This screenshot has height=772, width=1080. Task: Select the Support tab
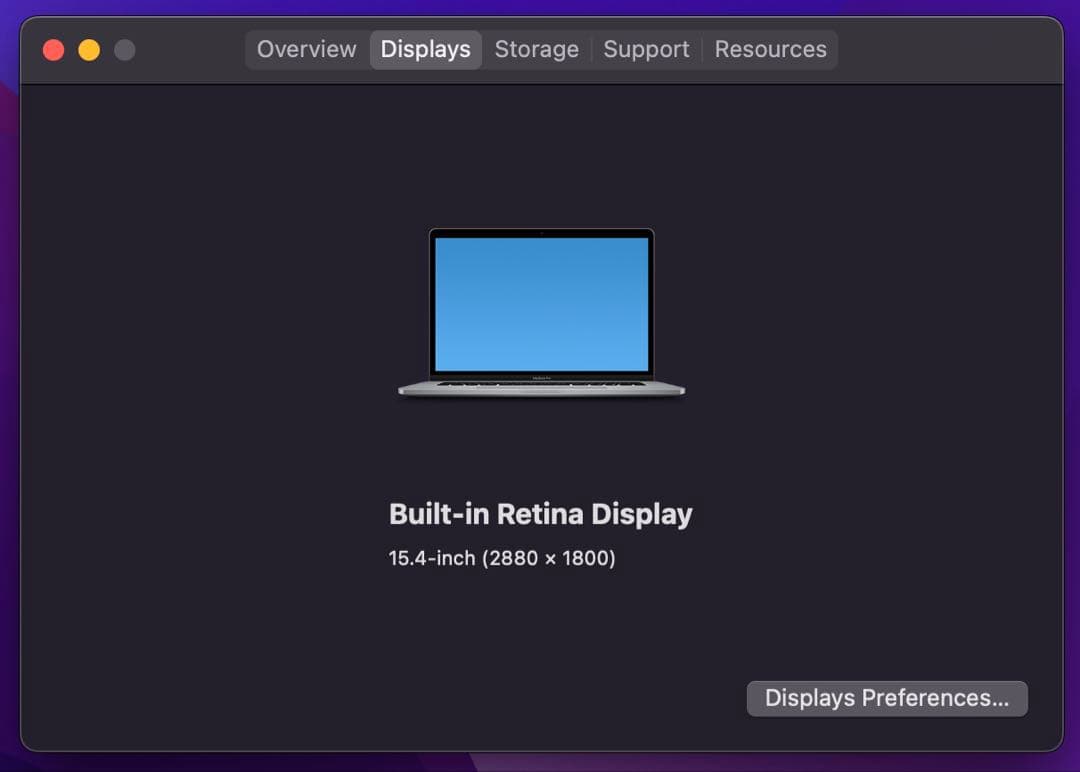(646, 49)
